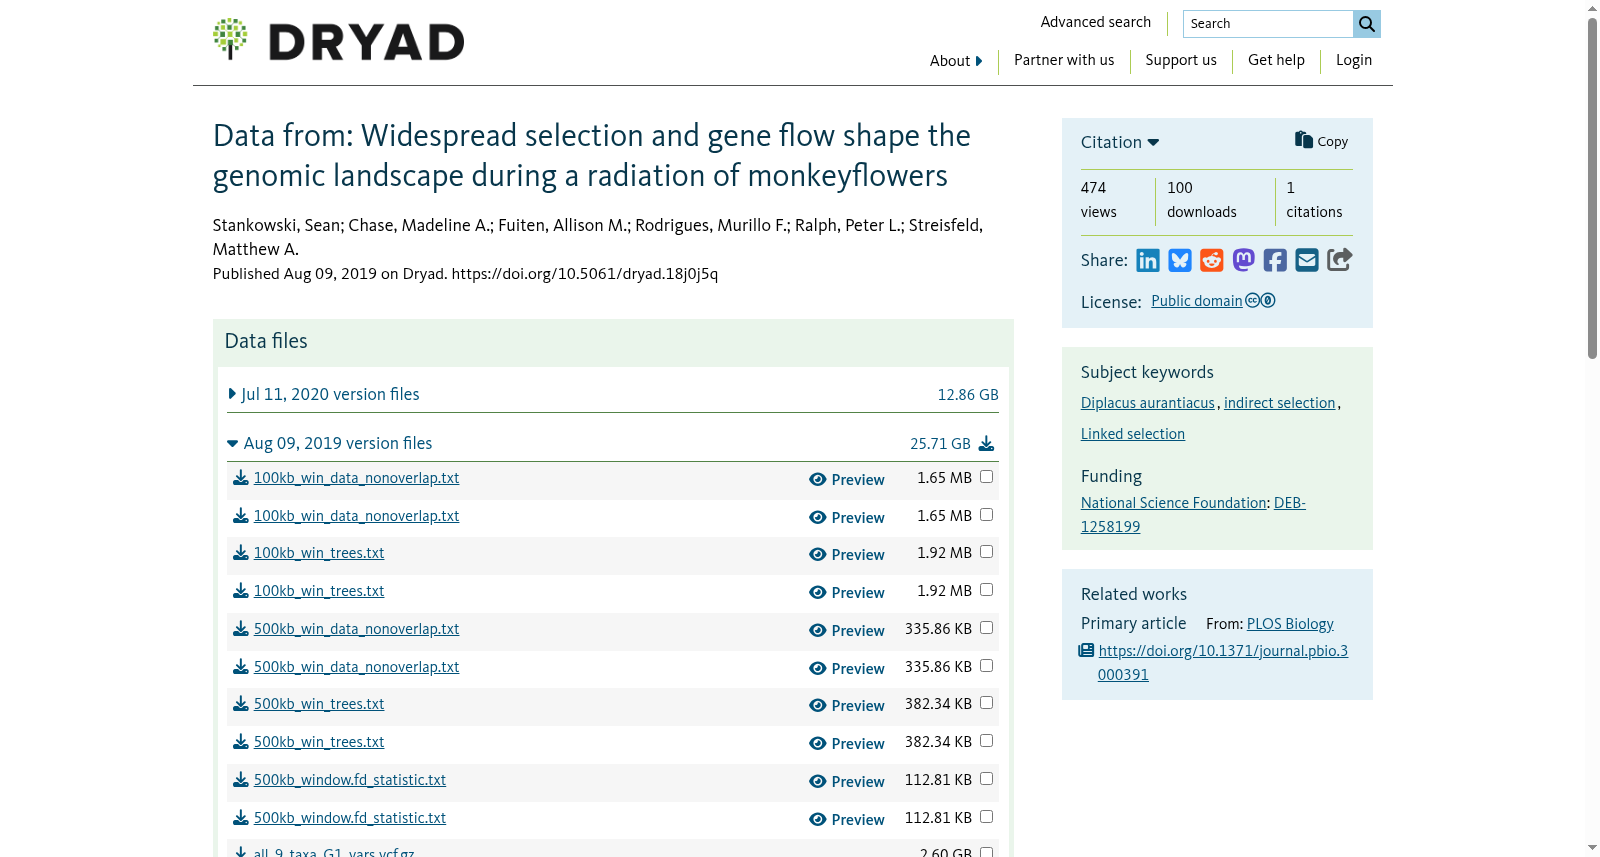Image resolution: width=1600 pixels, height=857 pixels.
Task: Preview the second 100kb_win_trees.txt file
Action: 847,593
